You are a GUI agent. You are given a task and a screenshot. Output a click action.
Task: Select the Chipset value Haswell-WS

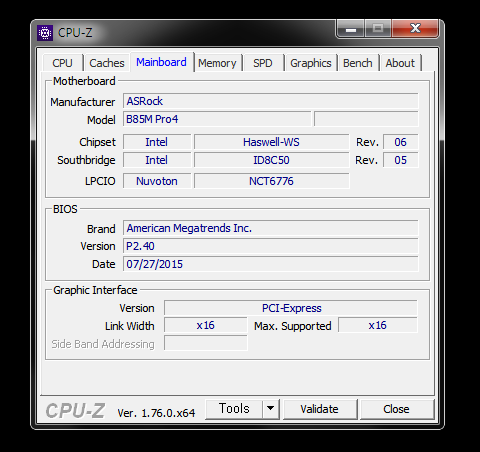271,142
